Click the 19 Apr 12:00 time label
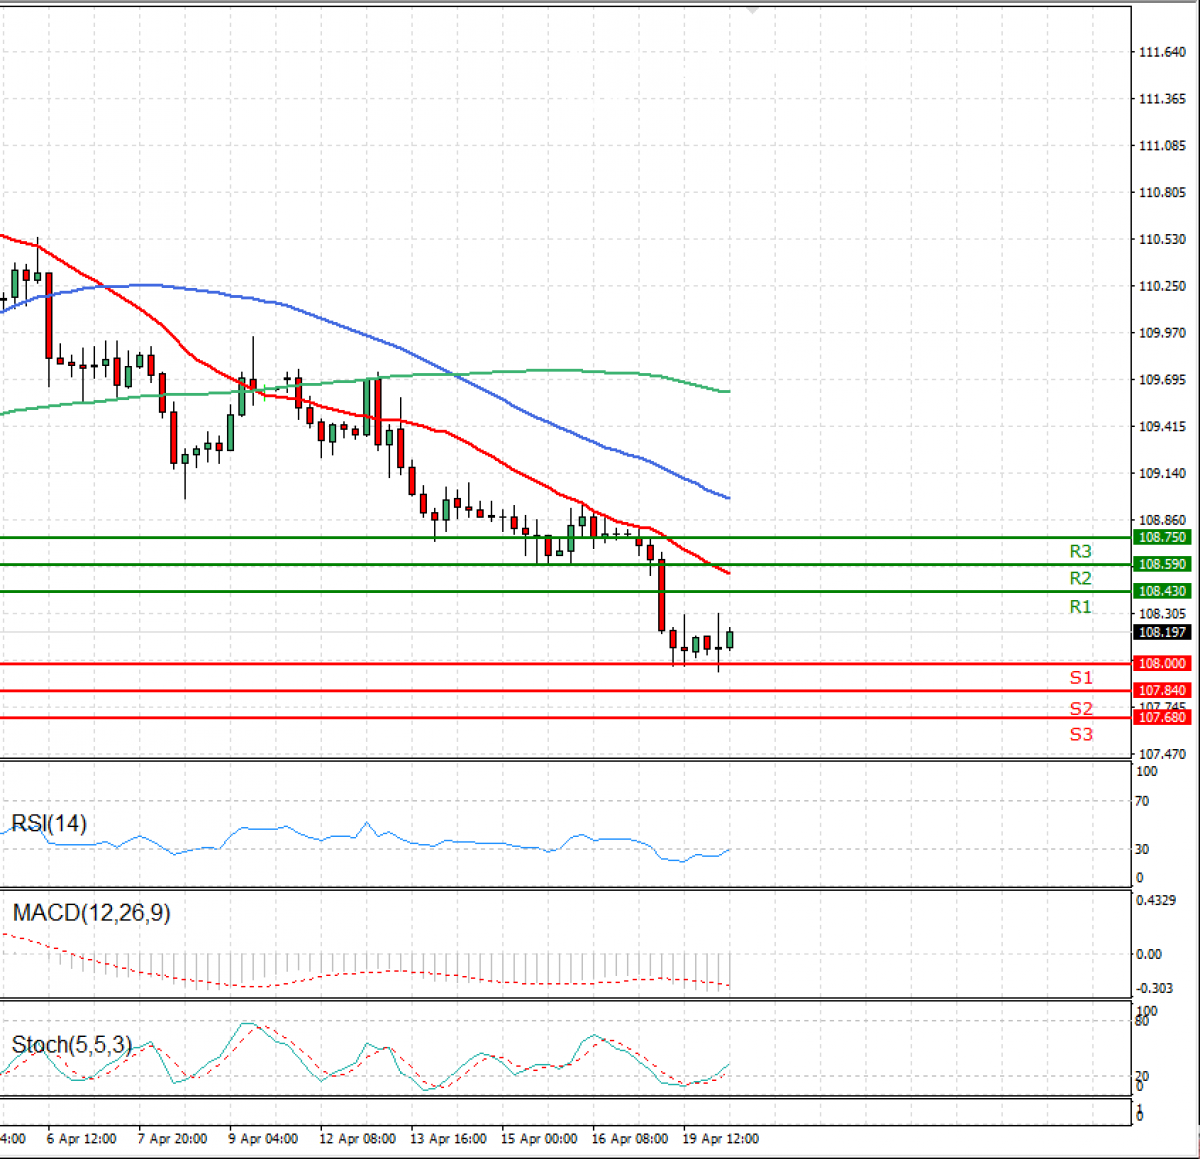The height and width of the screenshot is (1159, 1200). pos(720,1139)
